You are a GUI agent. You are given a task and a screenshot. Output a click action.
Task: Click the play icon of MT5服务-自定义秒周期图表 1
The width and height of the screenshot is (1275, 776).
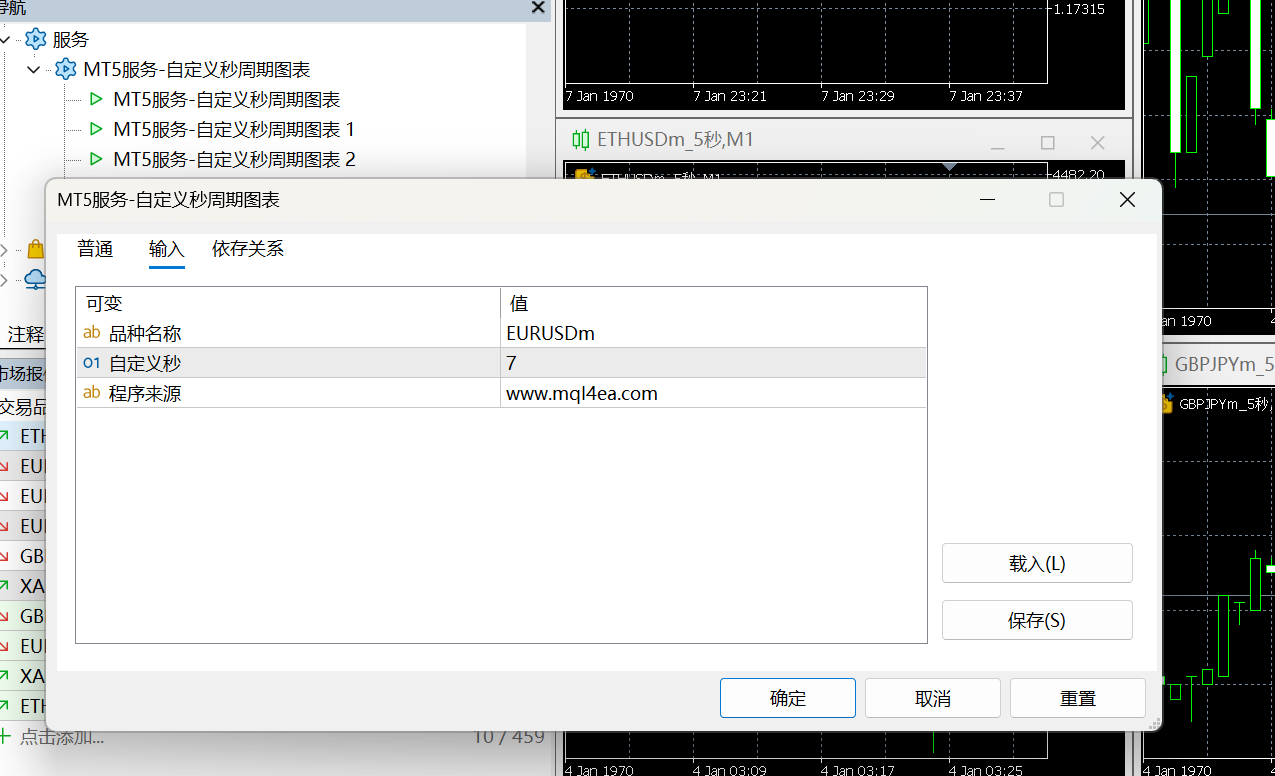(x=96, y=130)
